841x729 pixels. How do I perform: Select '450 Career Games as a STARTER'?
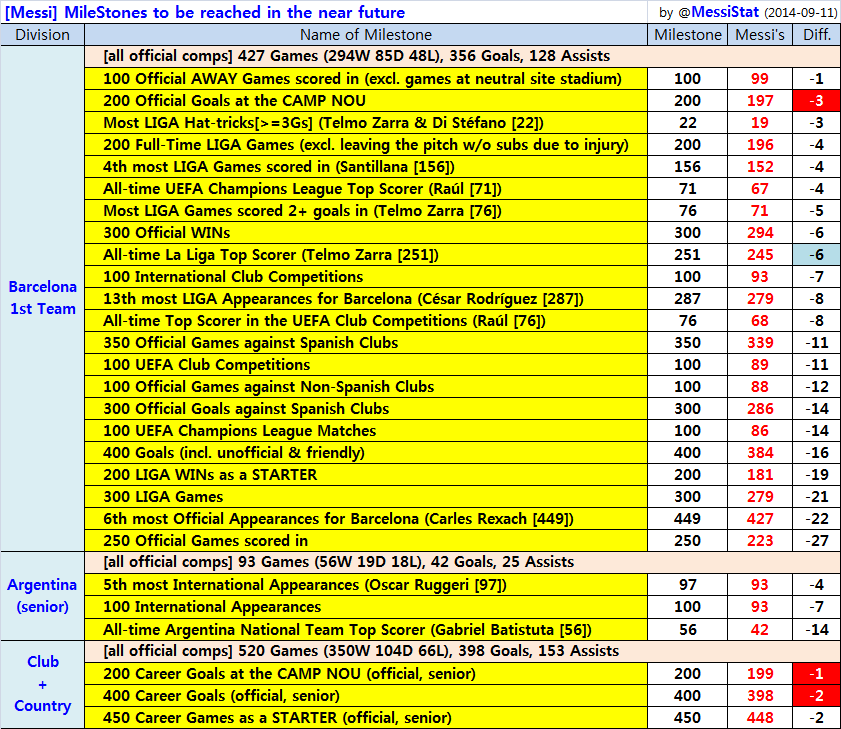click(366, 718)
